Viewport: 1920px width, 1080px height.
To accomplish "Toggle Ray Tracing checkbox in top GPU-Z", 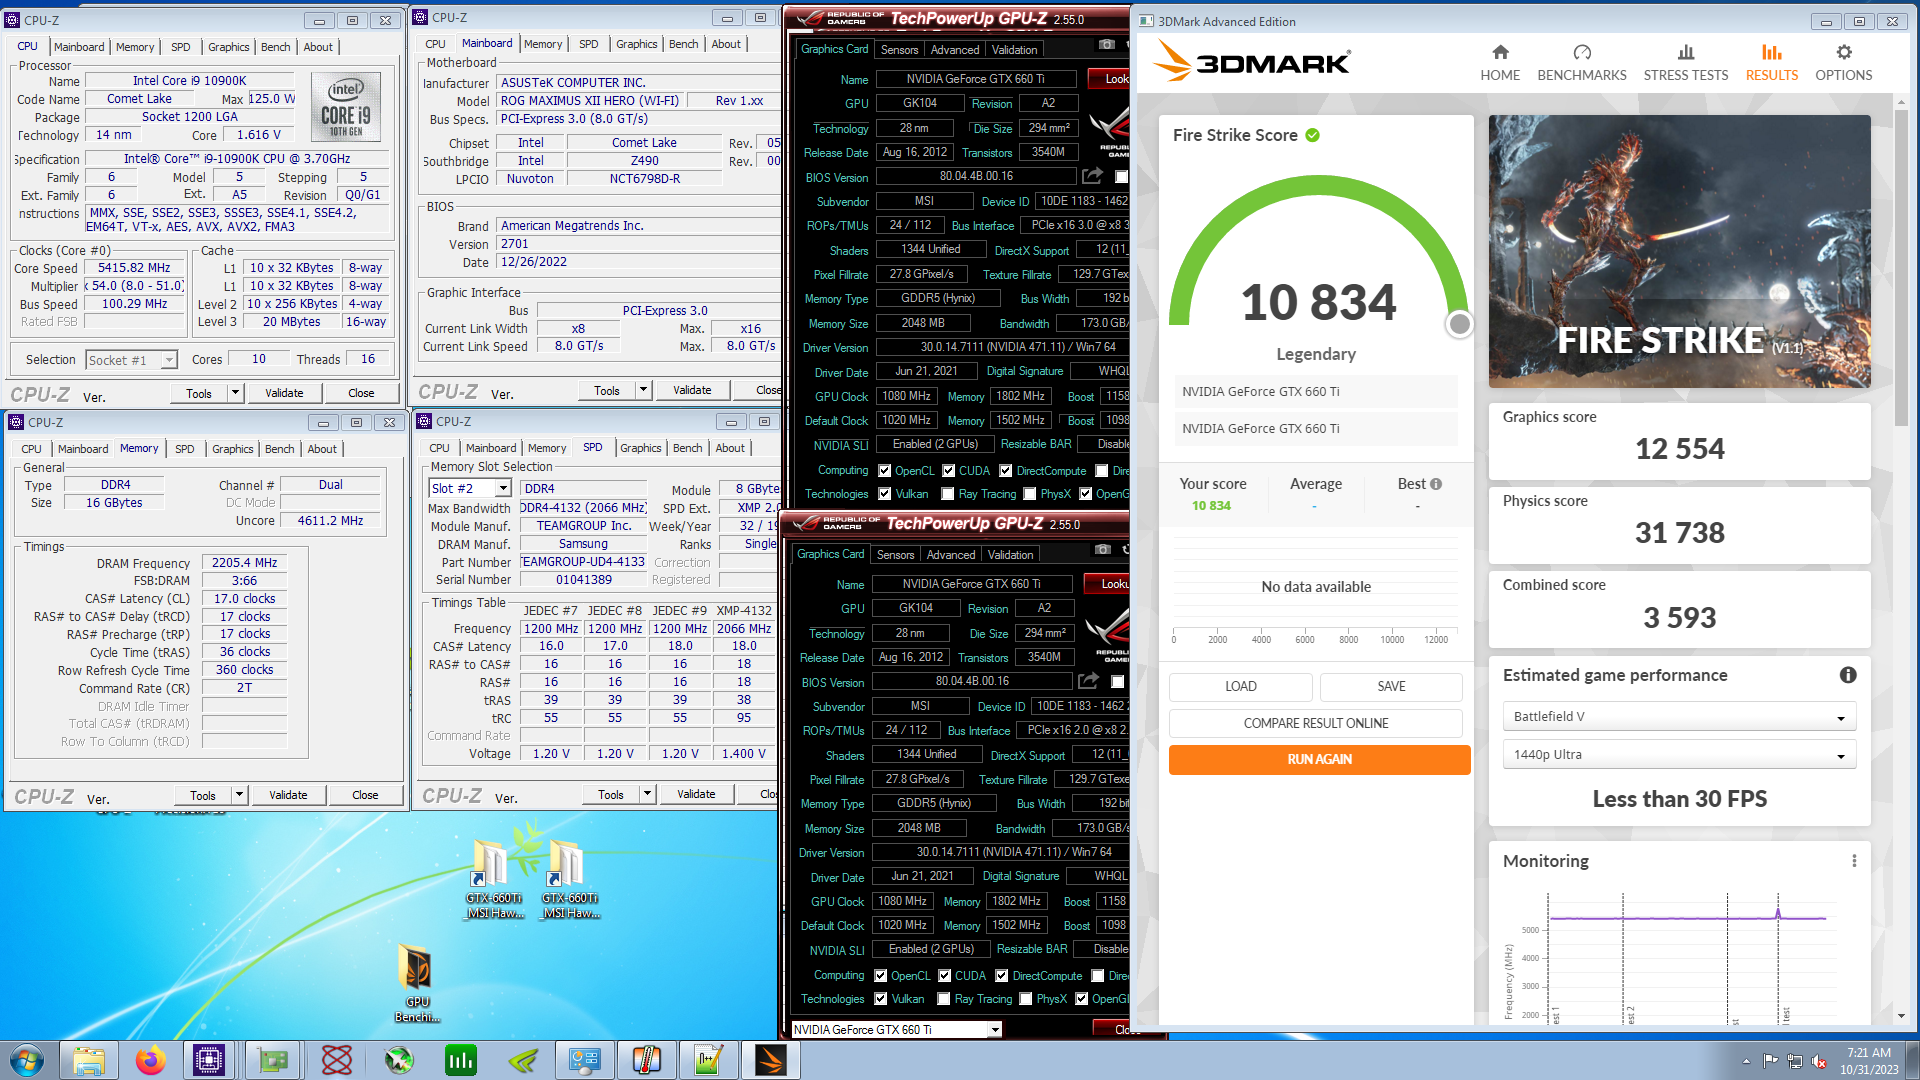I will point(947,494).
